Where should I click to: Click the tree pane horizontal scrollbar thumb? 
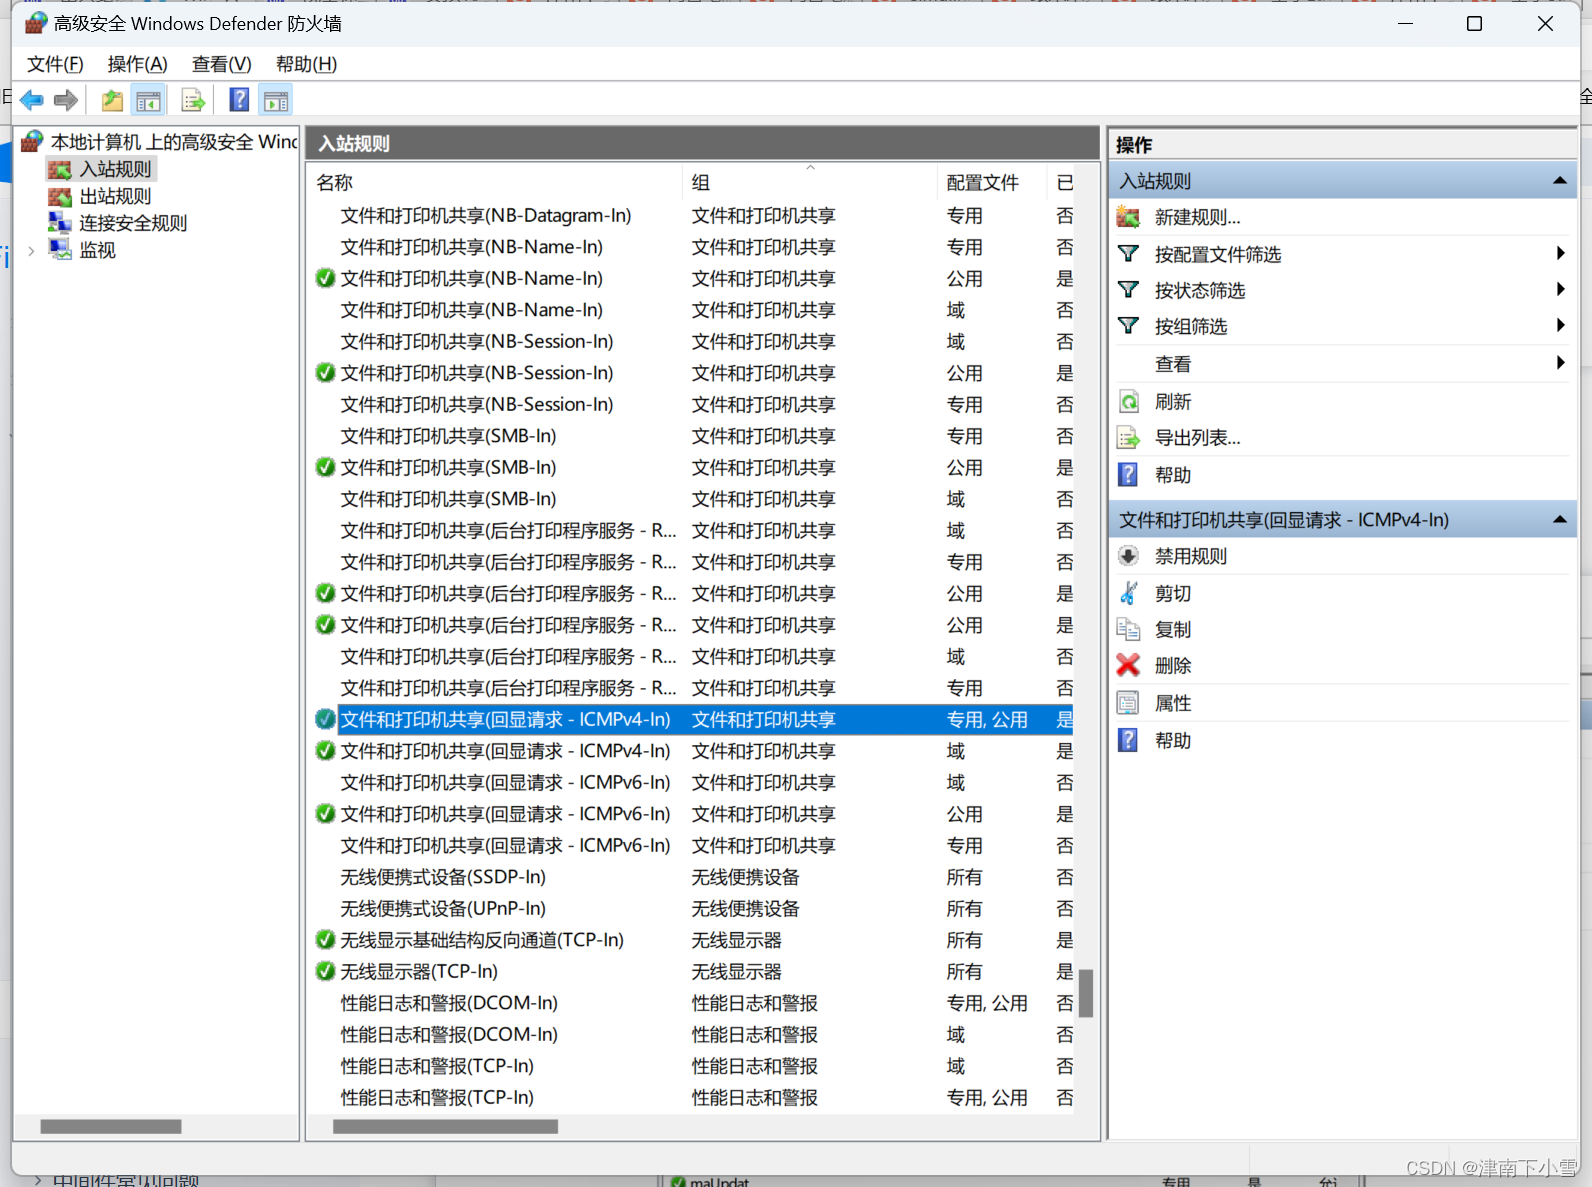(x=111, y=1127)
